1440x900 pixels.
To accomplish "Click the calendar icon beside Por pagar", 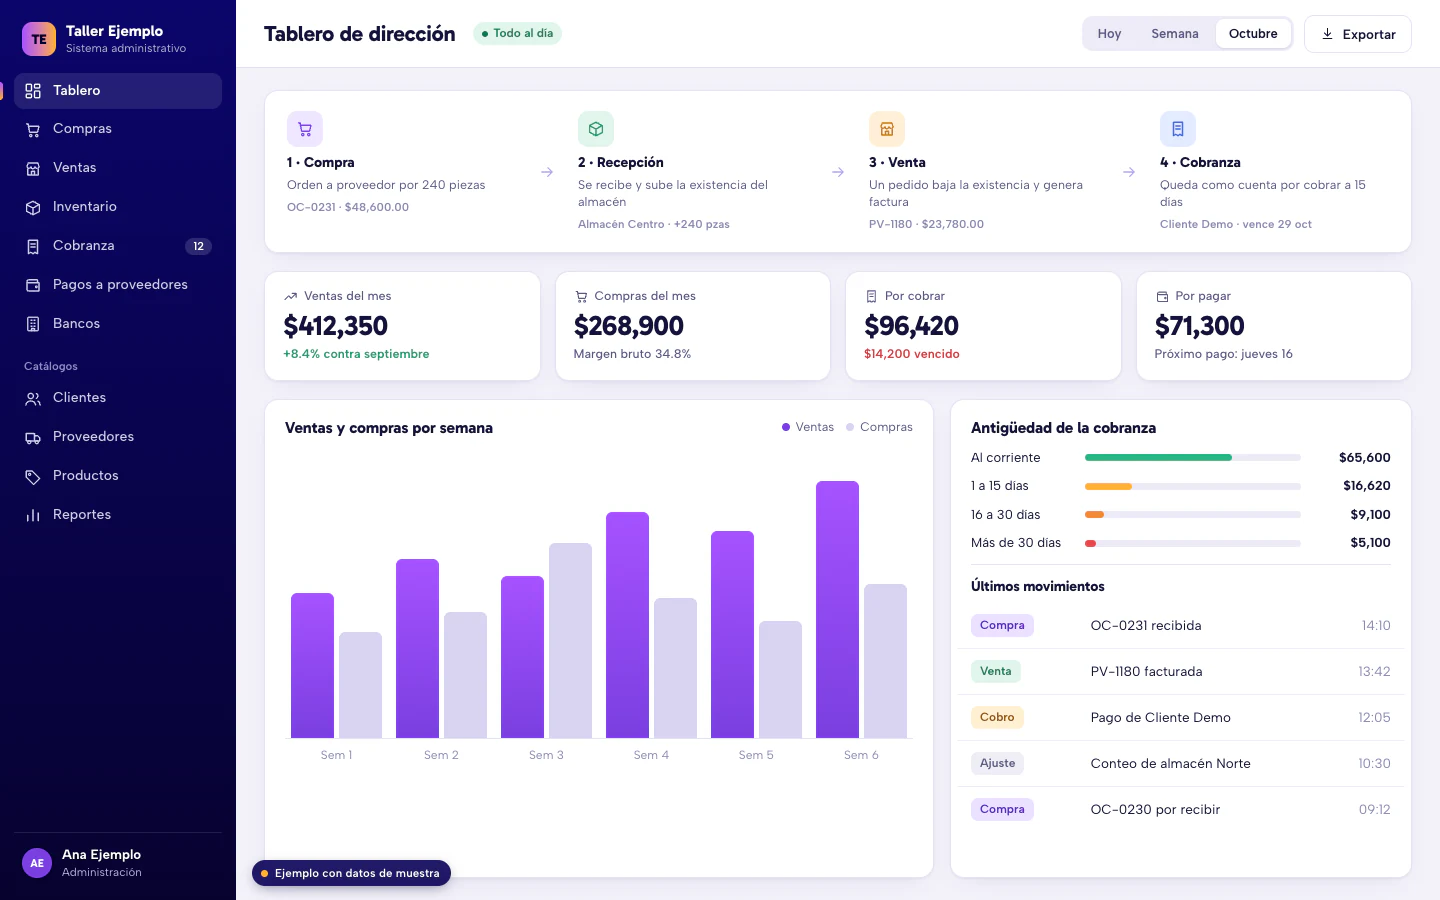I will pos(1162,296).
